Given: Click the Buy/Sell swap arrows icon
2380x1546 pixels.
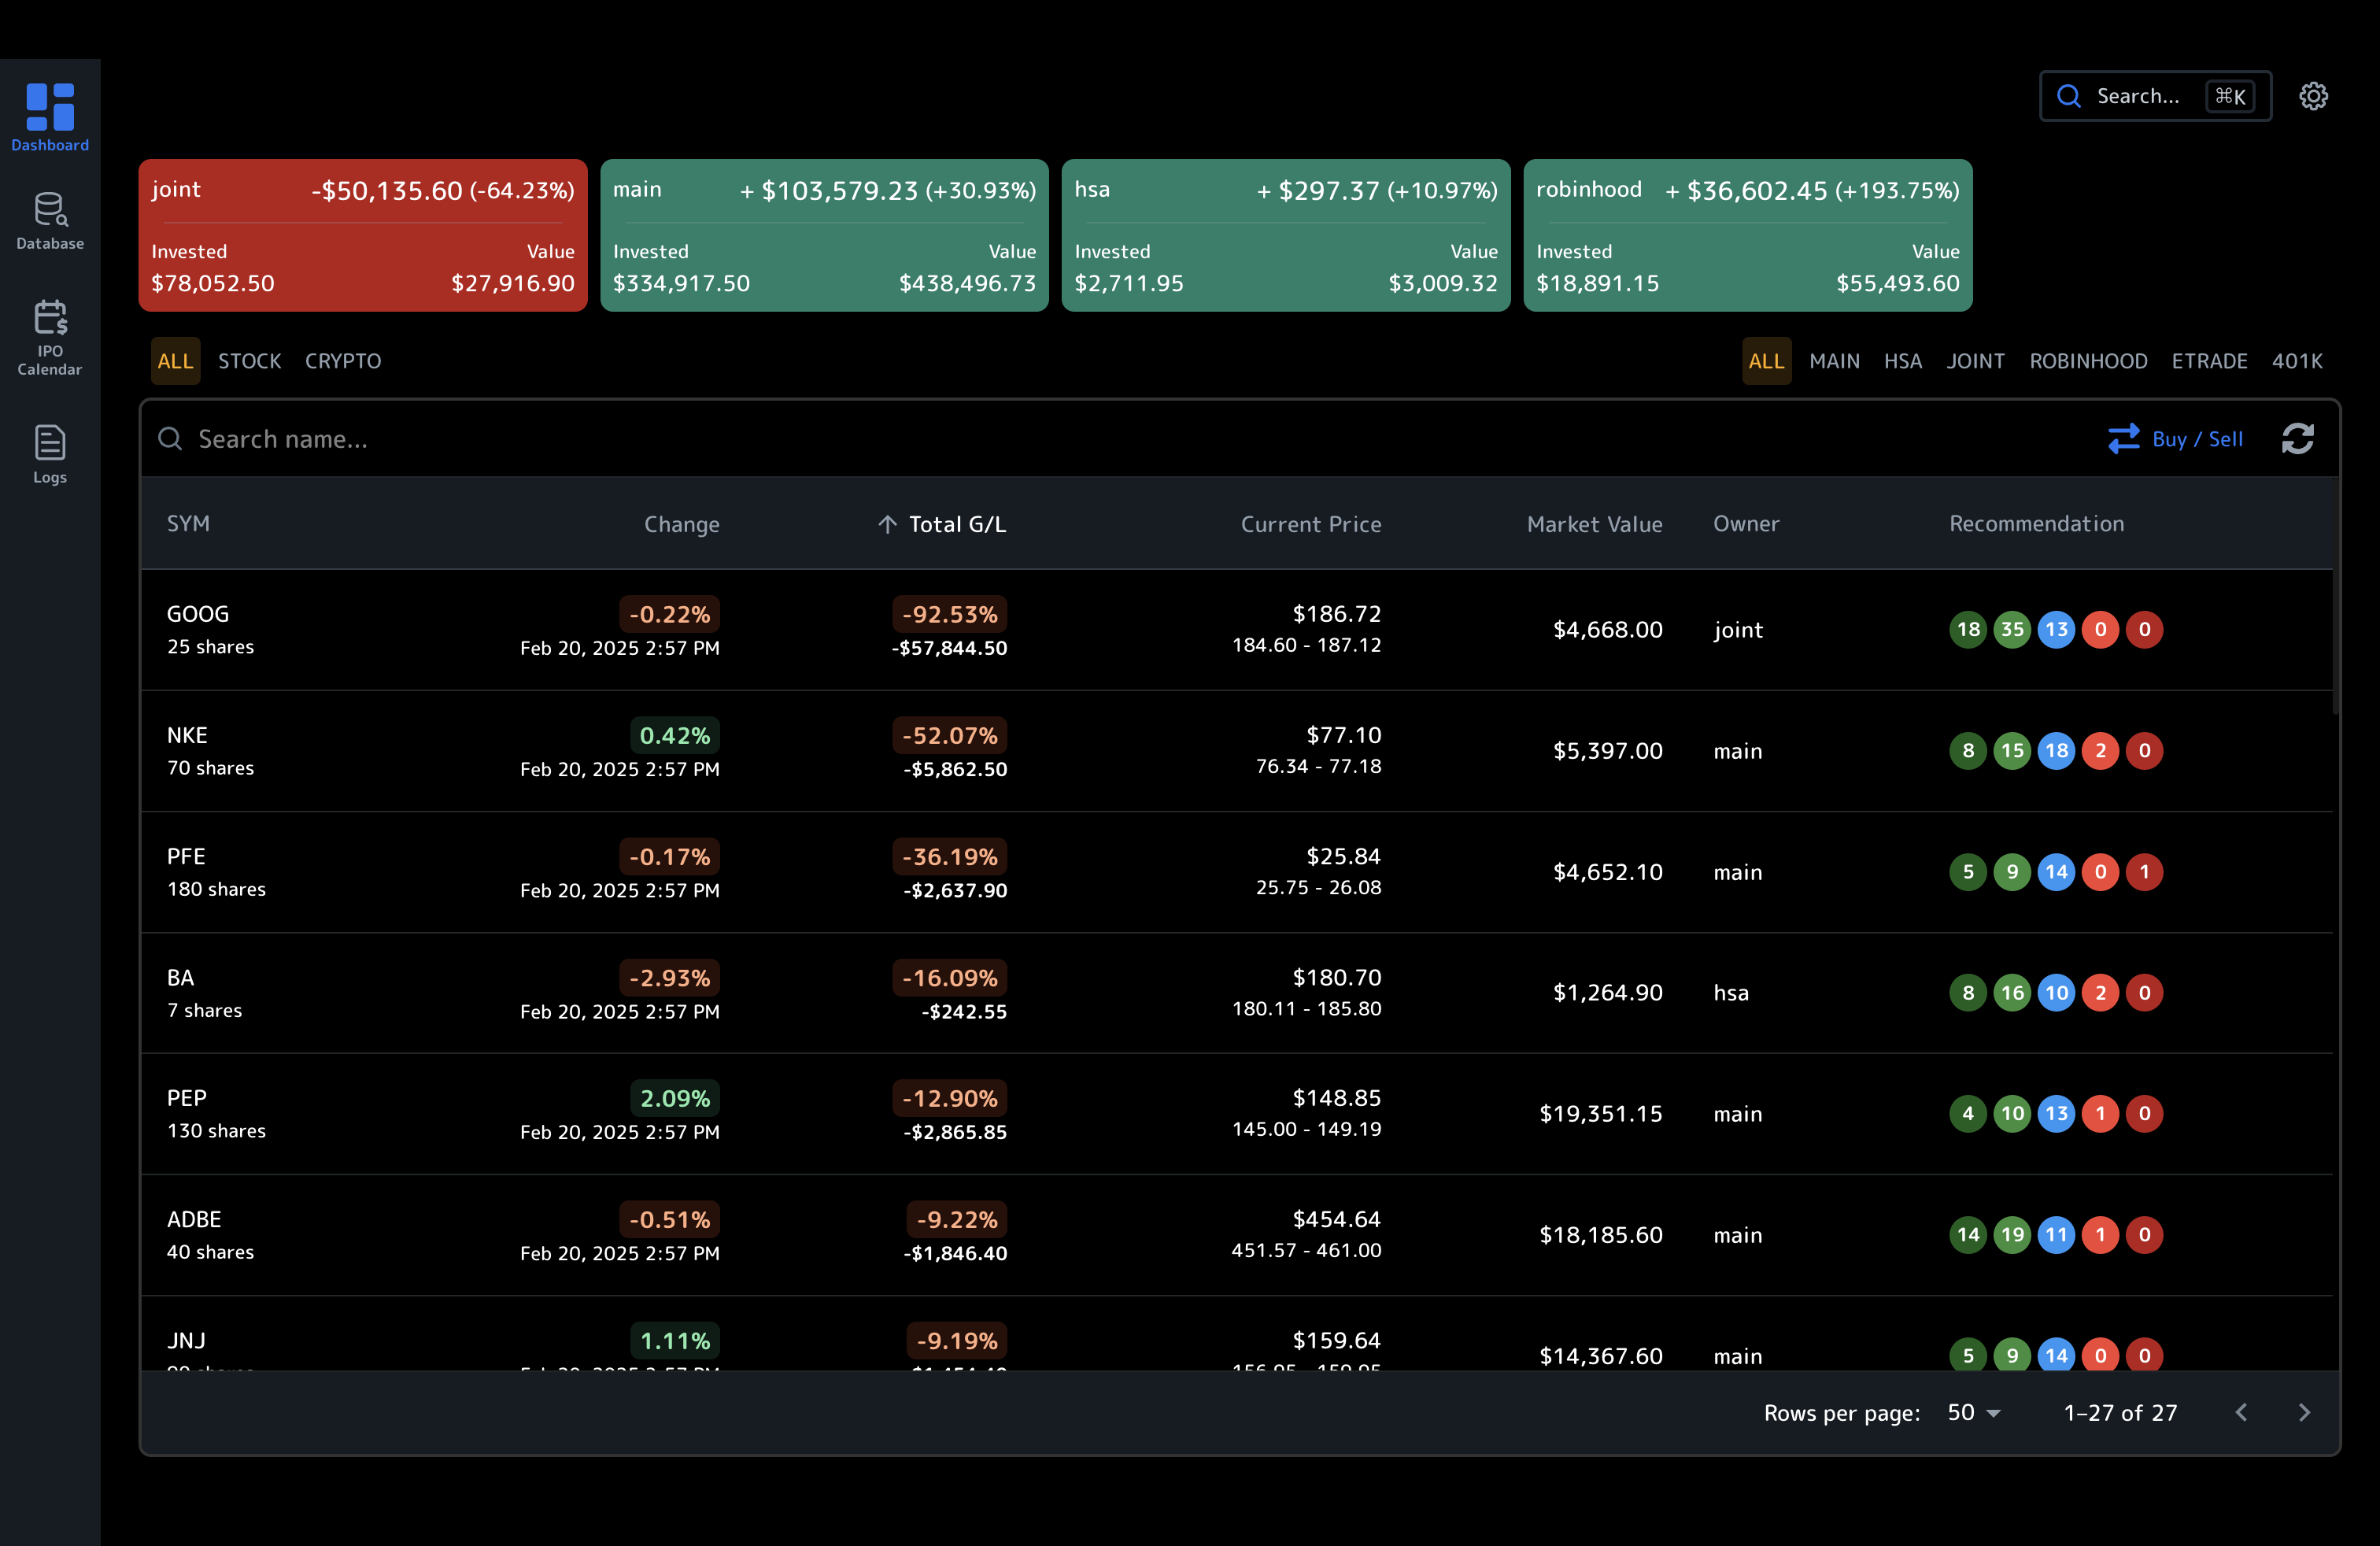Looking at the screenshot, I should 2124,439.
